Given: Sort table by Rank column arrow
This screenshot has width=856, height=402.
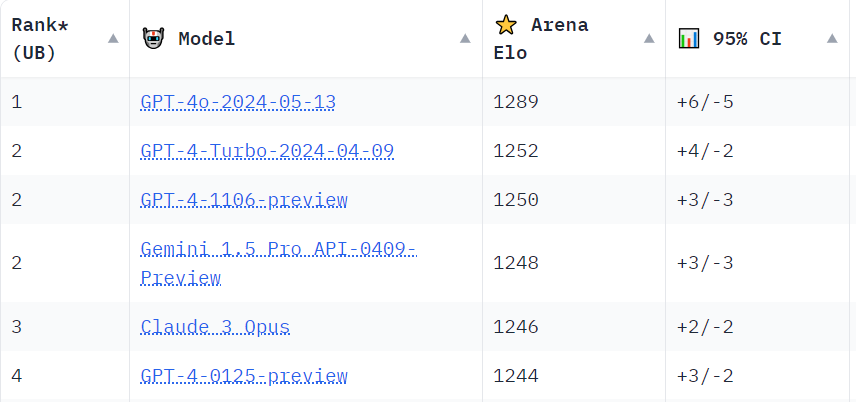Looking at the screenshot, I should (113, 38).
